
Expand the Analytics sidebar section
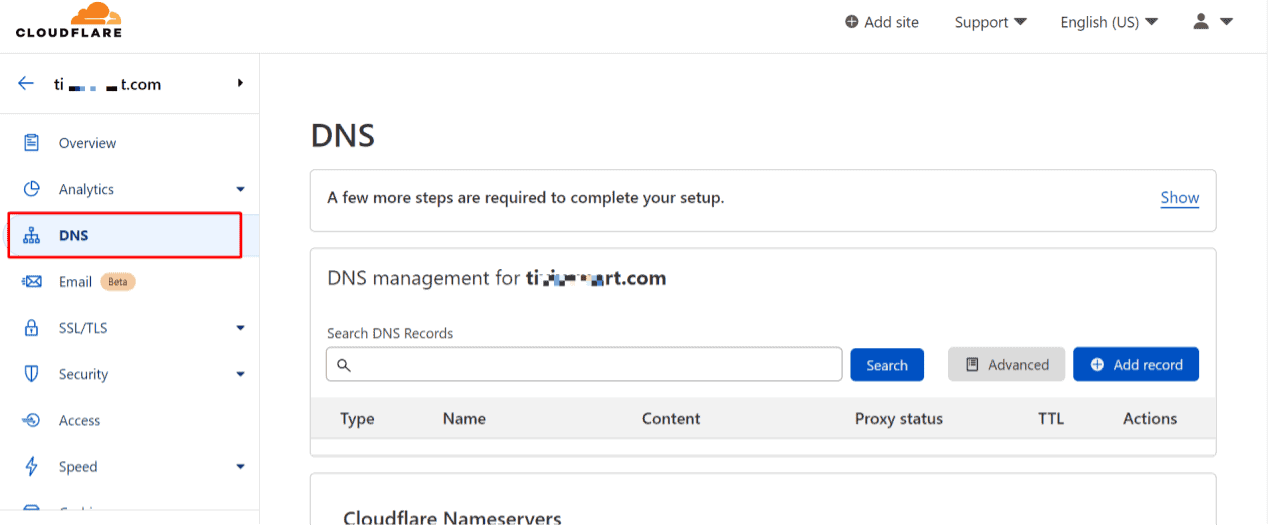coord(240,189)
